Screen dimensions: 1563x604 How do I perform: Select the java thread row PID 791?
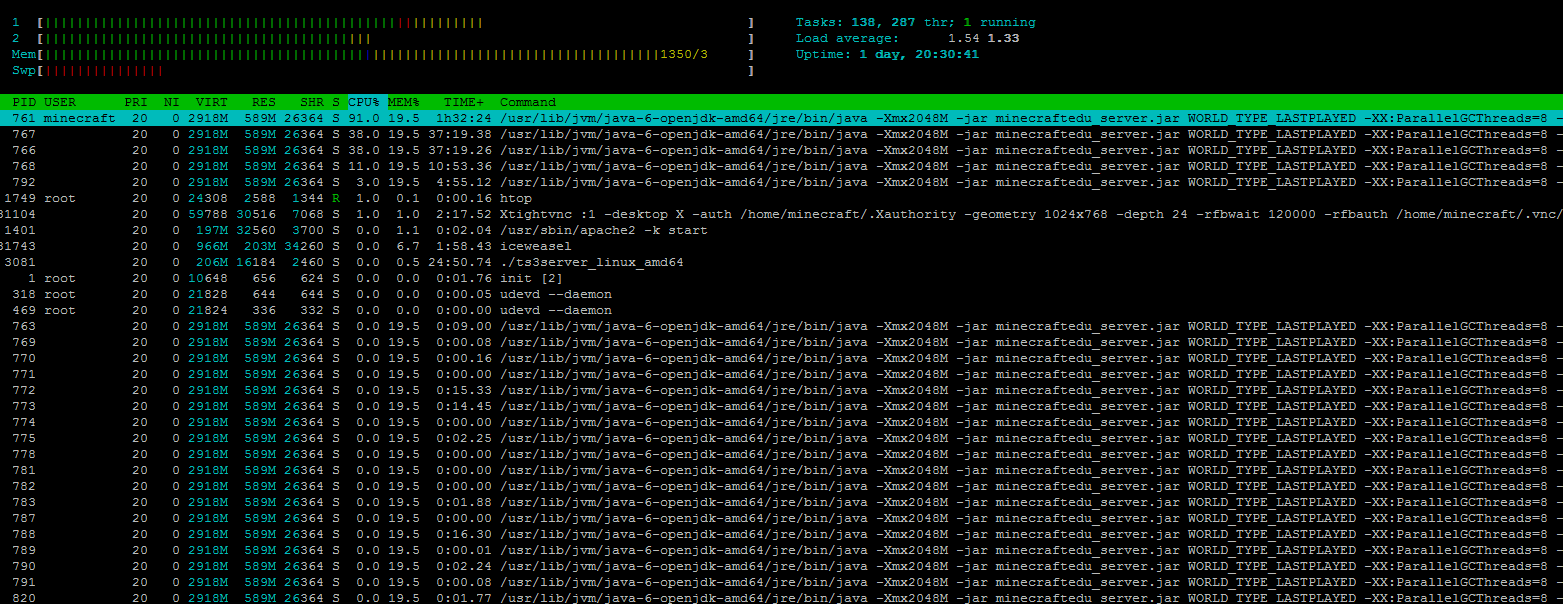click(781, 582)
